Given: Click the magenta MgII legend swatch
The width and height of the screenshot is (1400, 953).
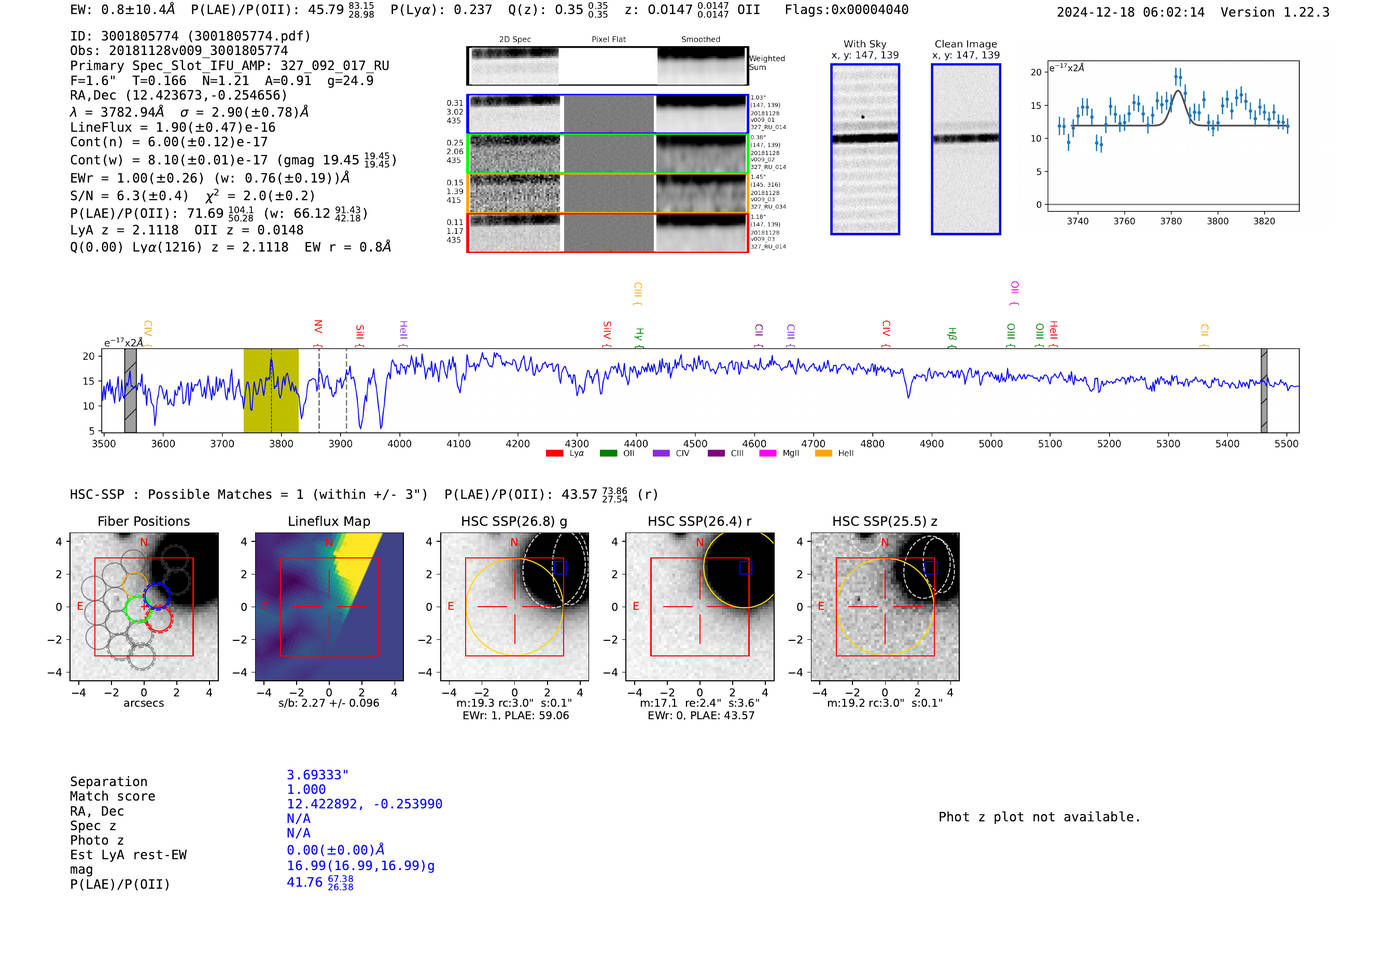Looking at the screenshot, I should pos(768,454).
